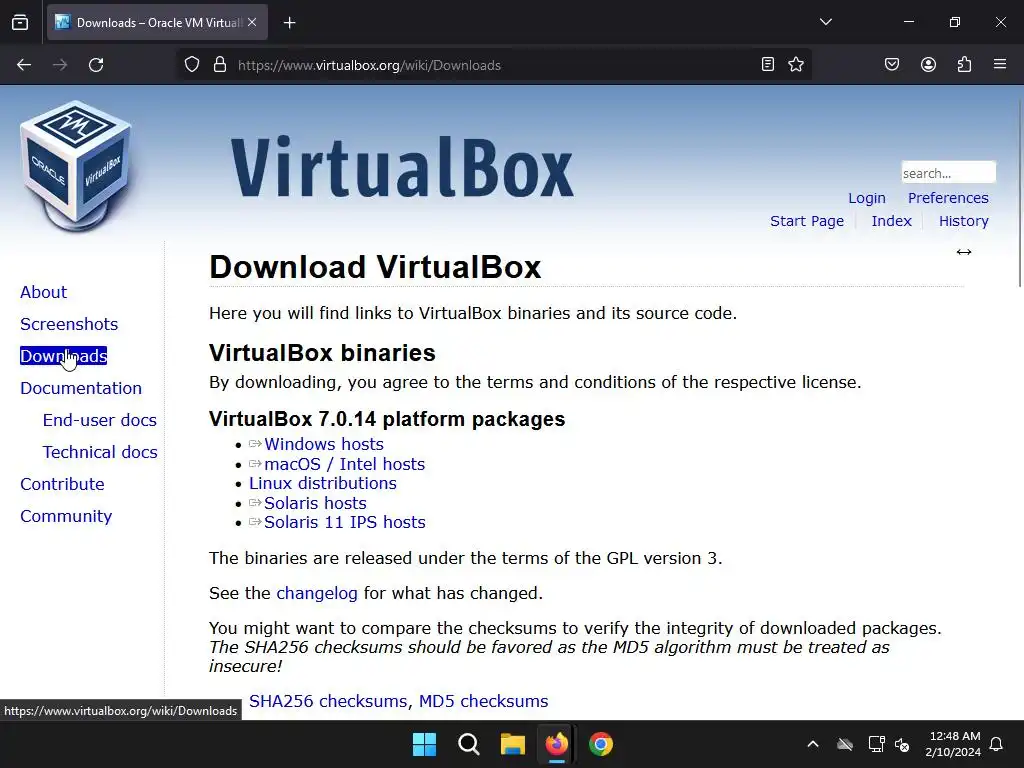Go back with the back arrow

[x=24, y=65]
